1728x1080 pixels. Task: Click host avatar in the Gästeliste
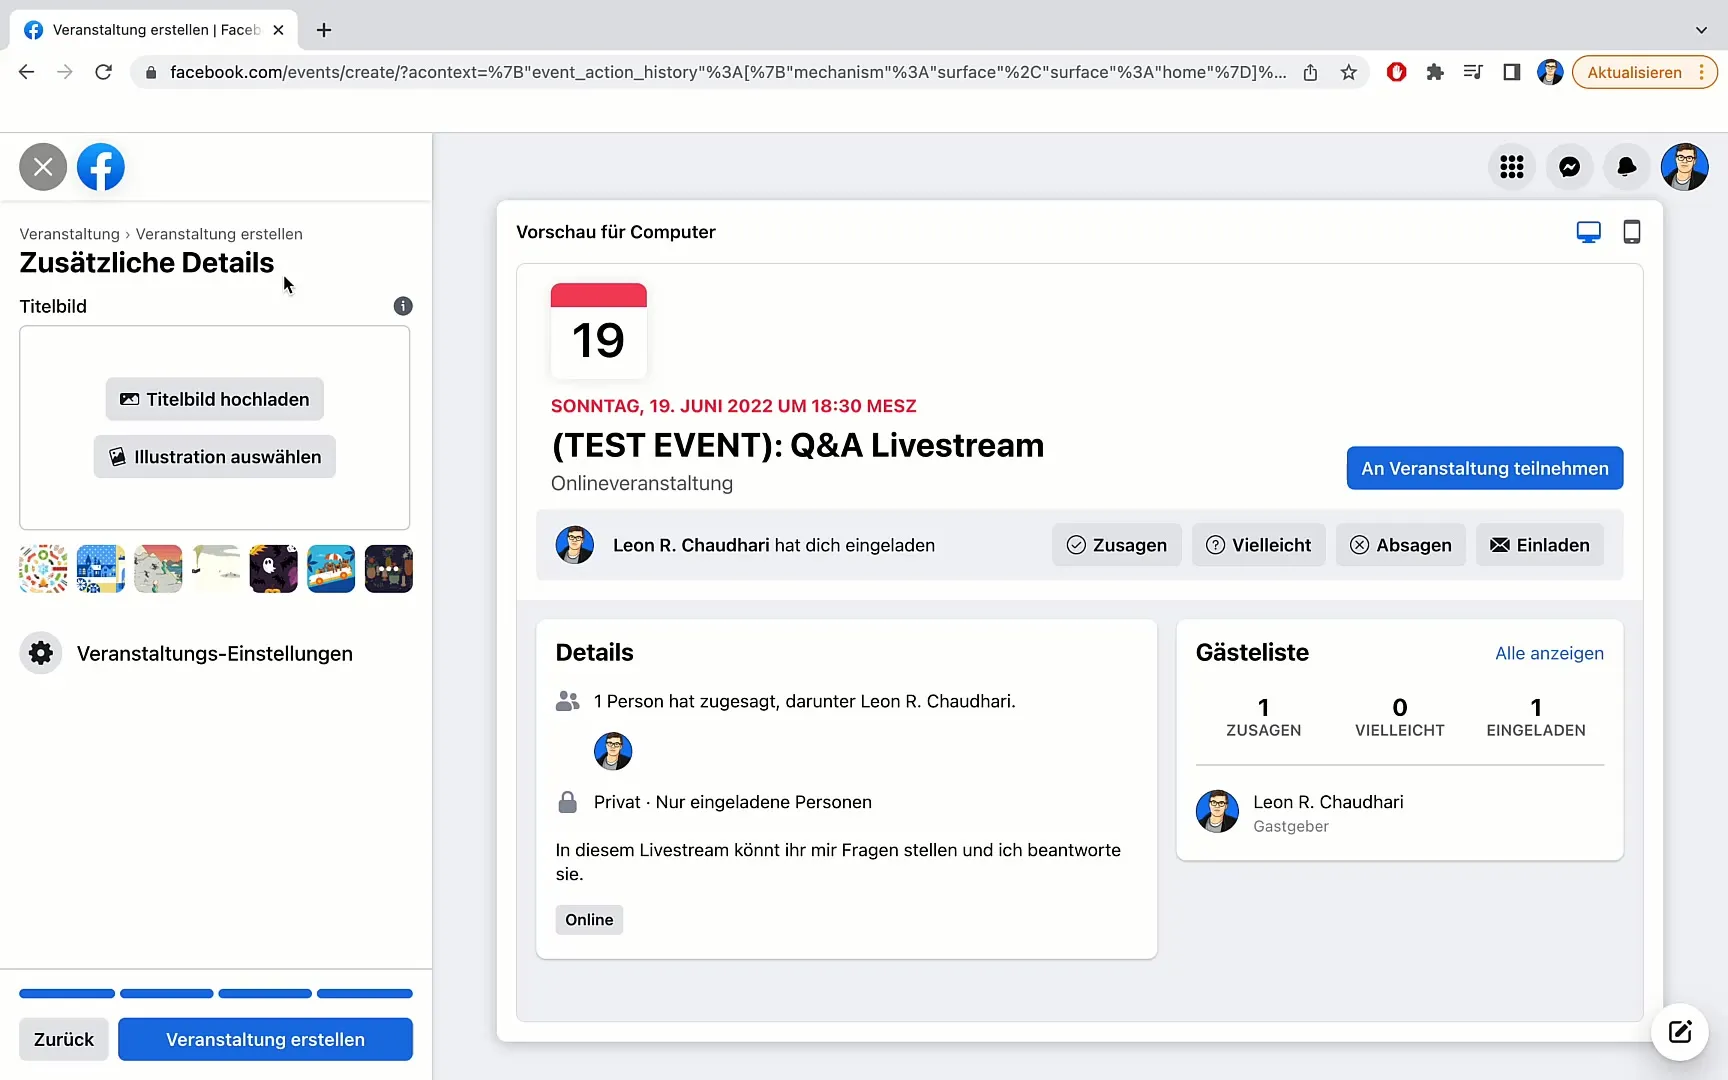point(1217,811)
